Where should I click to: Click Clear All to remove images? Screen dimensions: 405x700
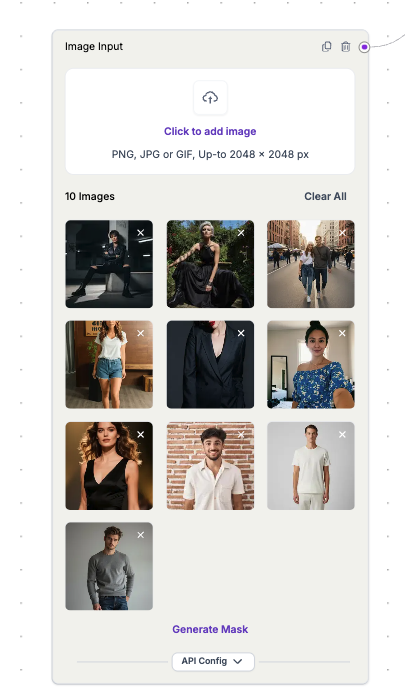325,196
